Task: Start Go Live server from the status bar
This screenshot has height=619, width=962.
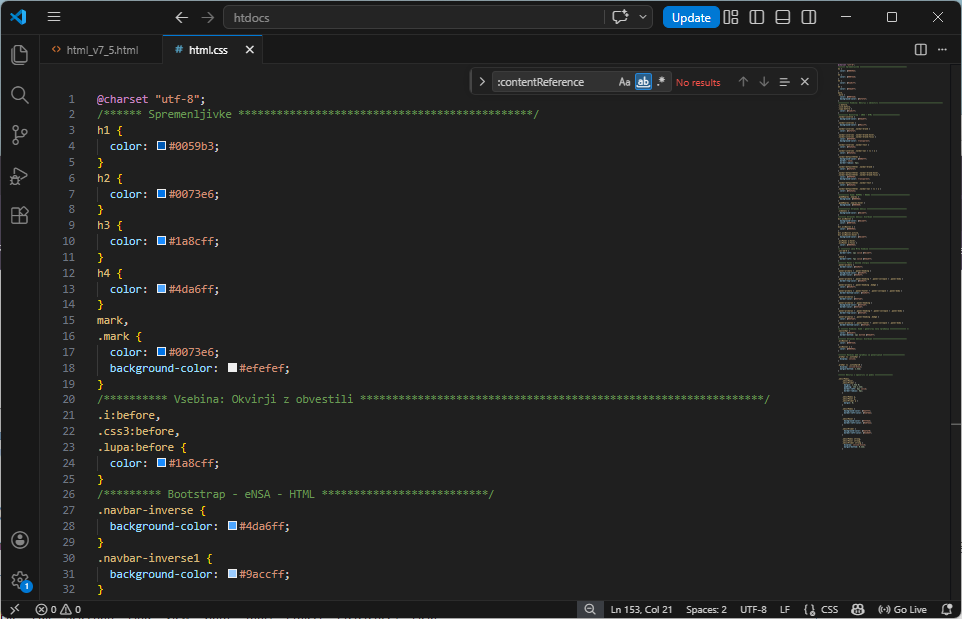Action: coord(903,609)
